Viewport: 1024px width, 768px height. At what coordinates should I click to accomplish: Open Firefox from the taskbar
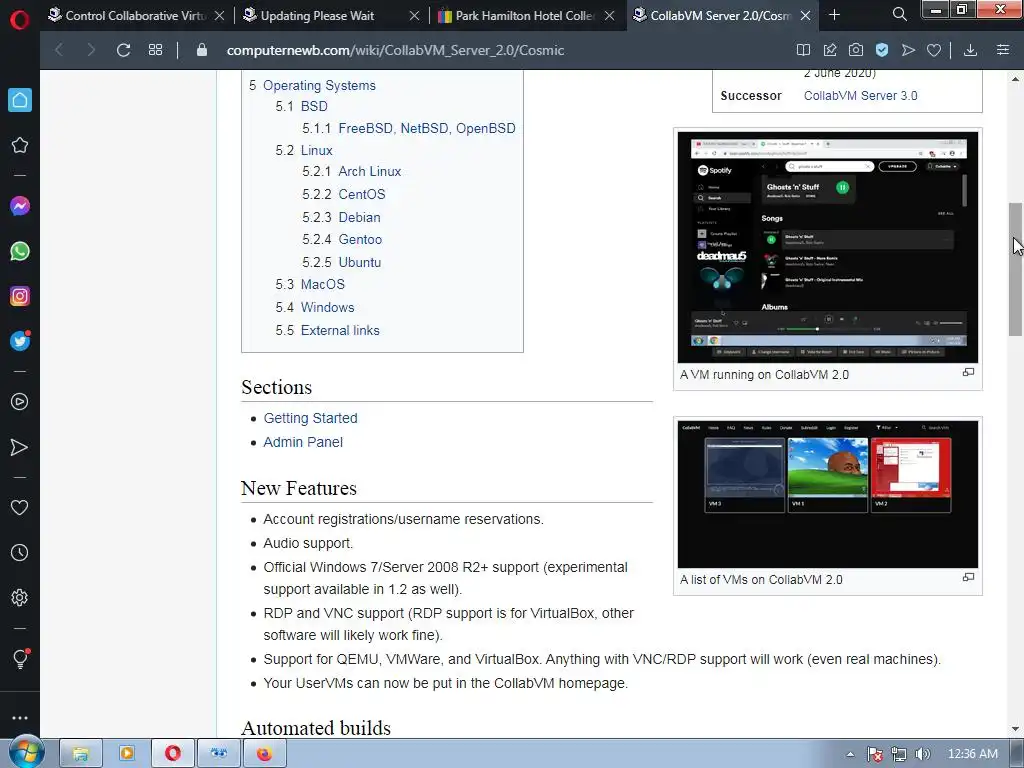tap(264, 754)
